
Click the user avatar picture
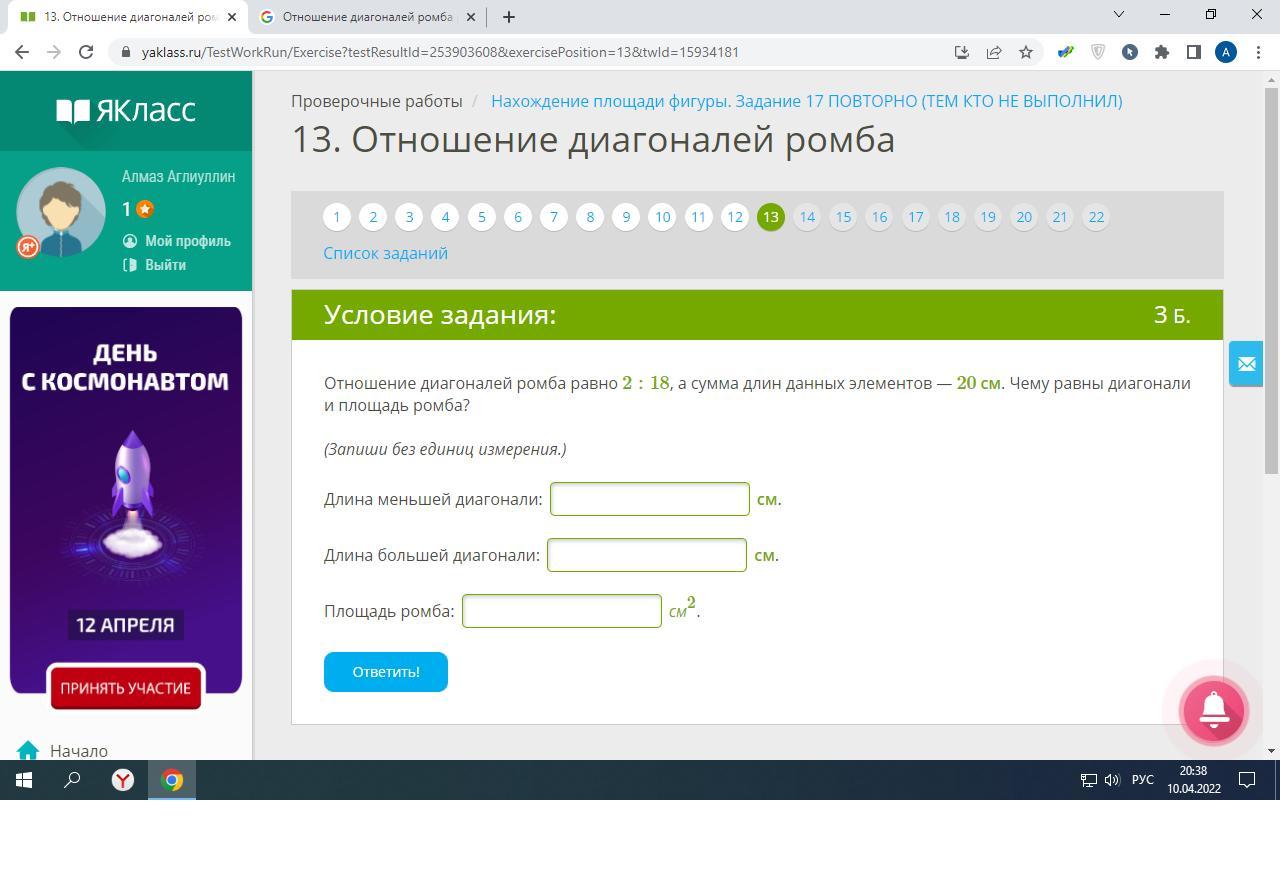61,212
